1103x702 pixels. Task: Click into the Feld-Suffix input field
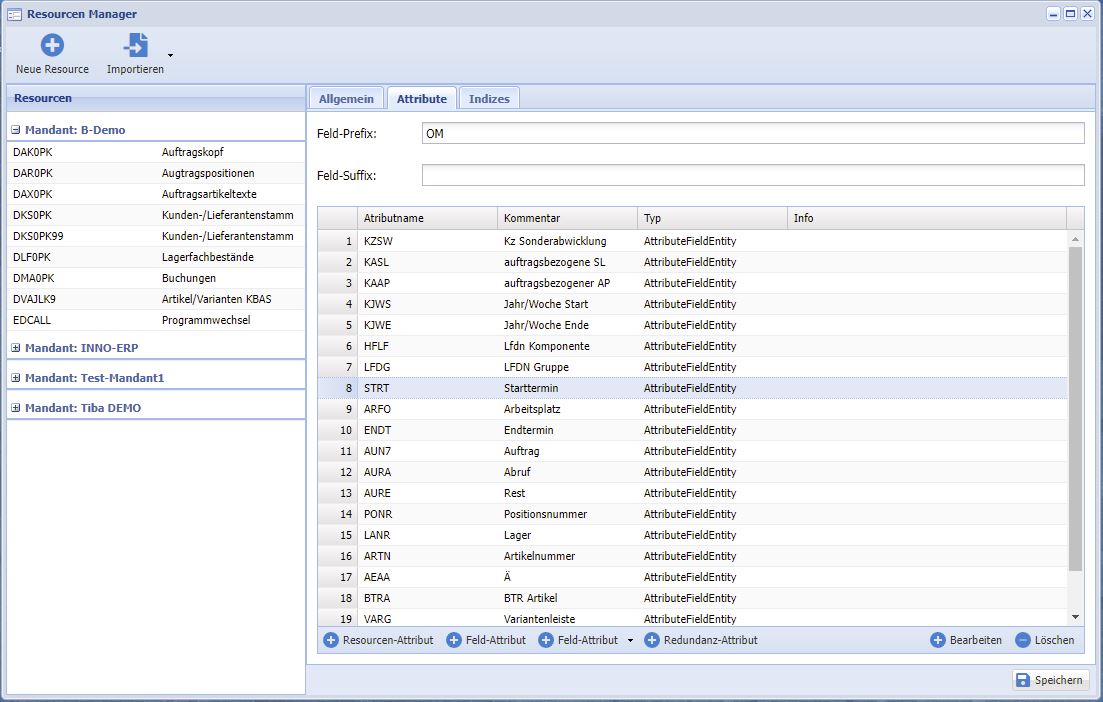click(x=752, y=176)
